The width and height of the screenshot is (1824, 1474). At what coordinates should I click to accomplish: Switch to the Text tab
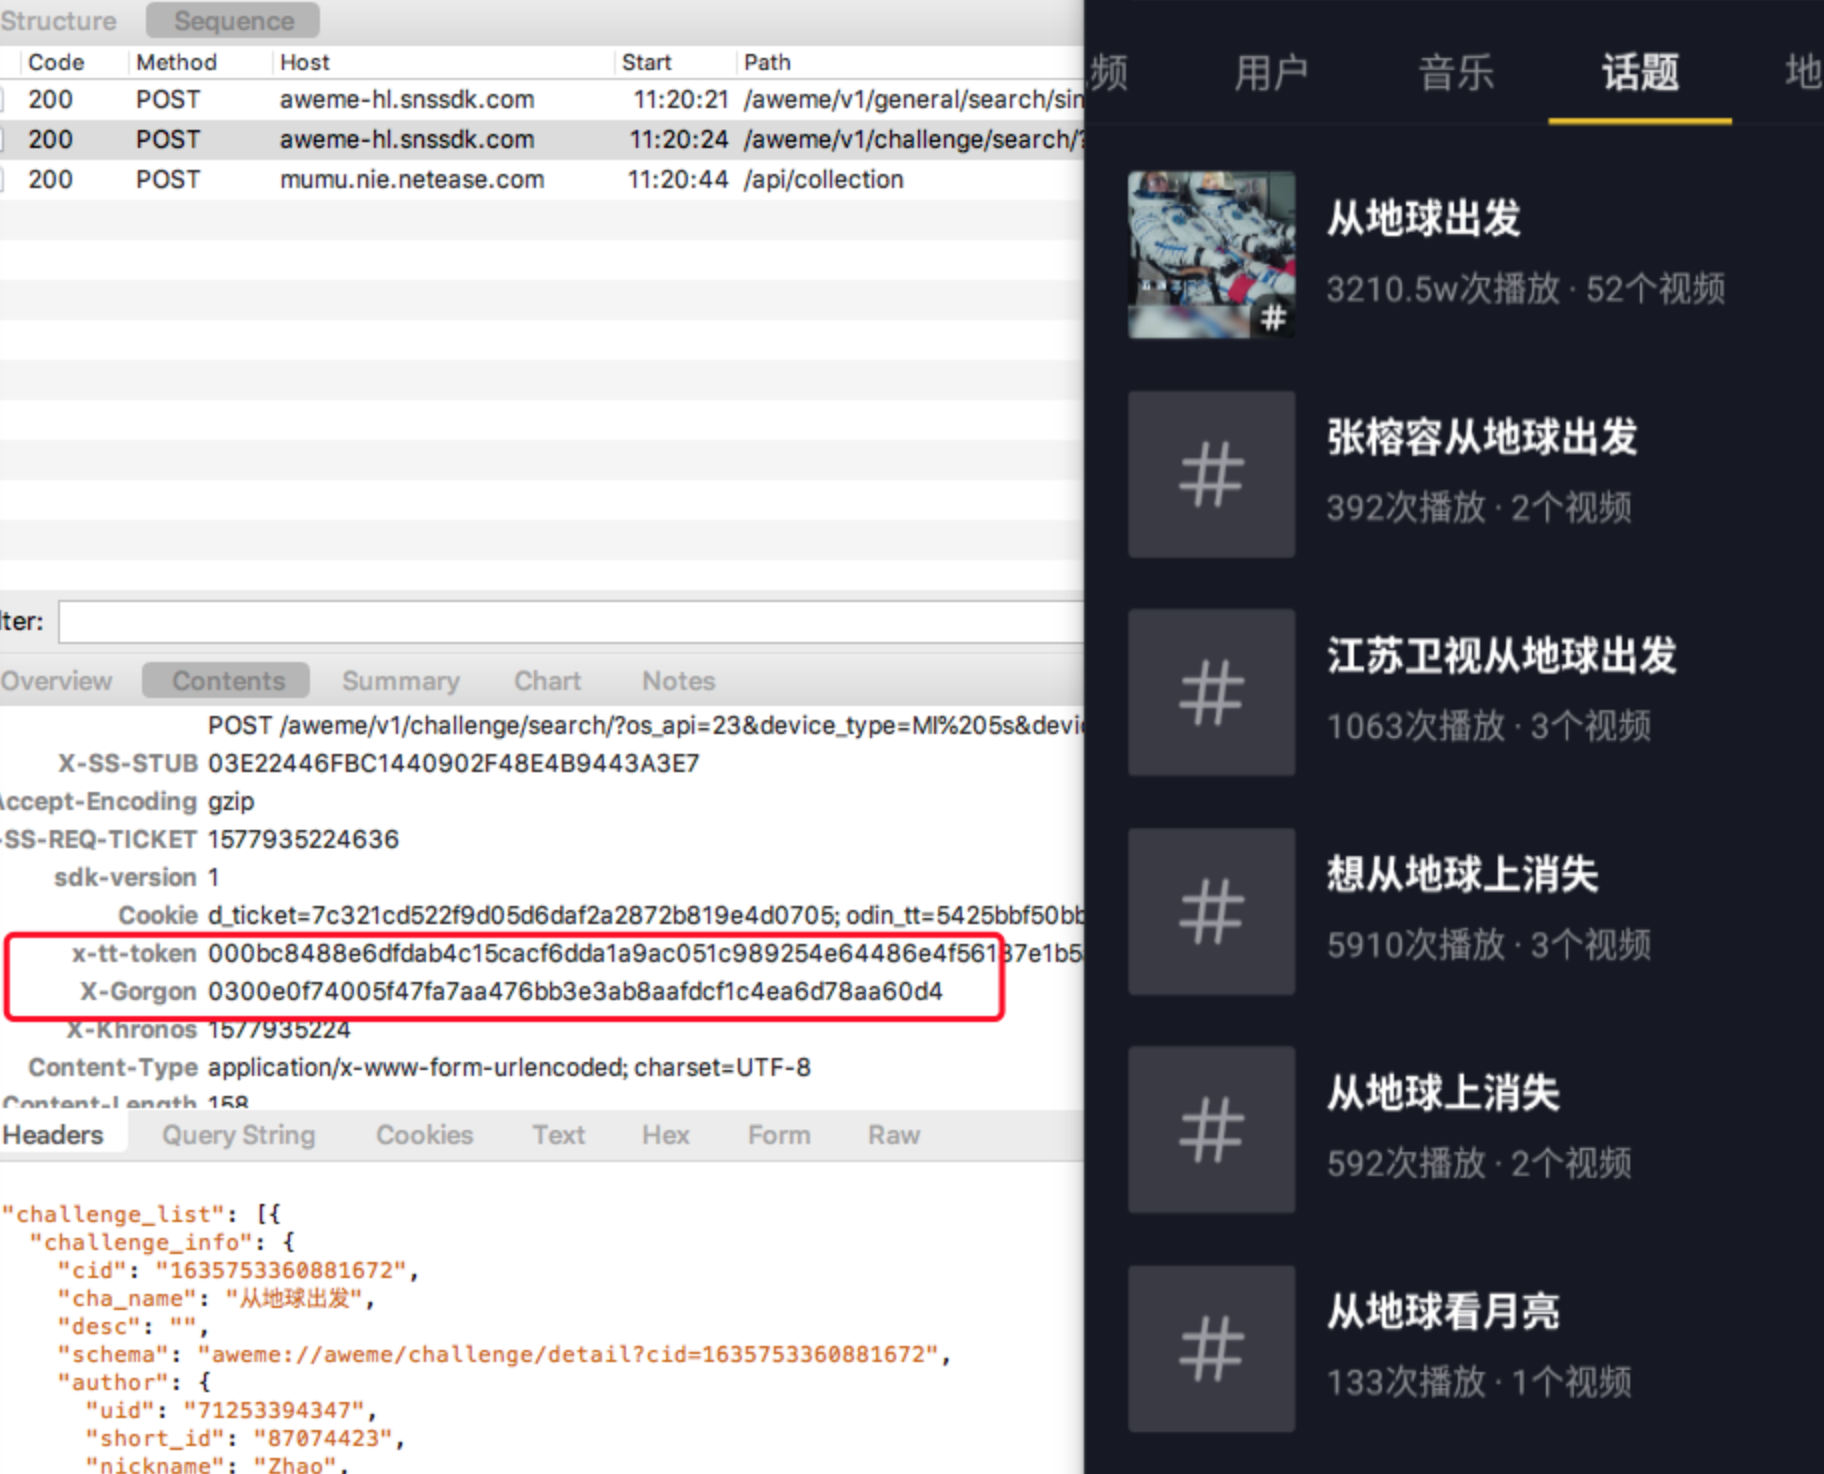[558, 1135]
